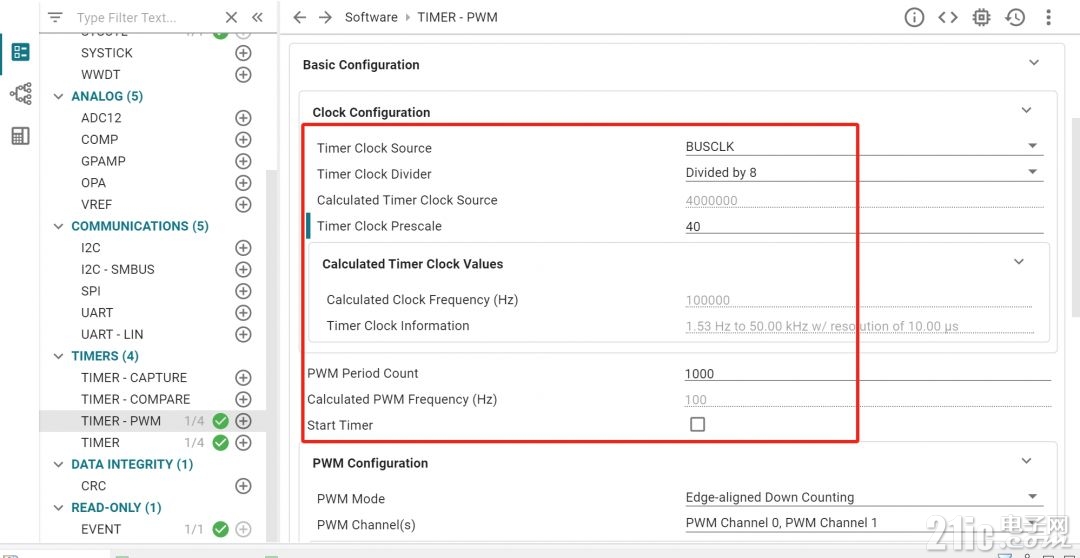1080x558 pixels.
Task: Open Timer Clock Source dropdown
Action: [864, 146]
